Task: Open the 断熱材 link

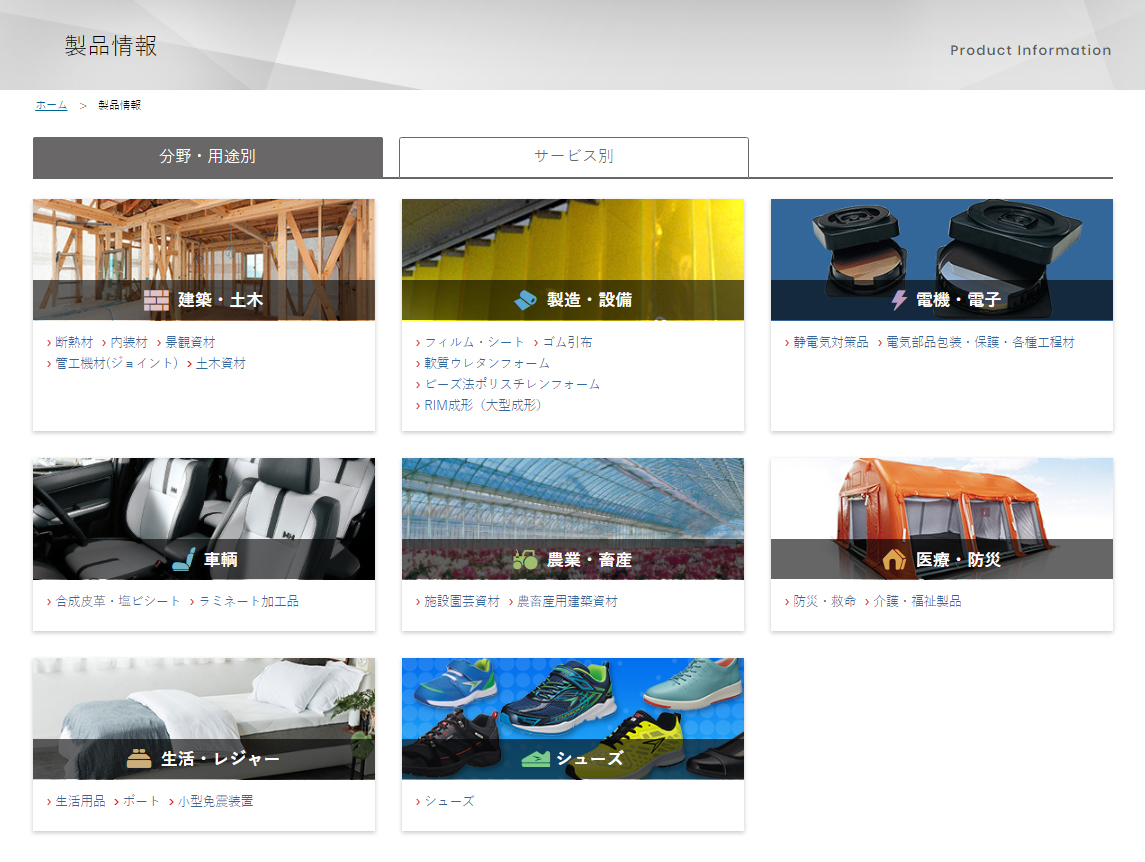Action: coord(74,342)
